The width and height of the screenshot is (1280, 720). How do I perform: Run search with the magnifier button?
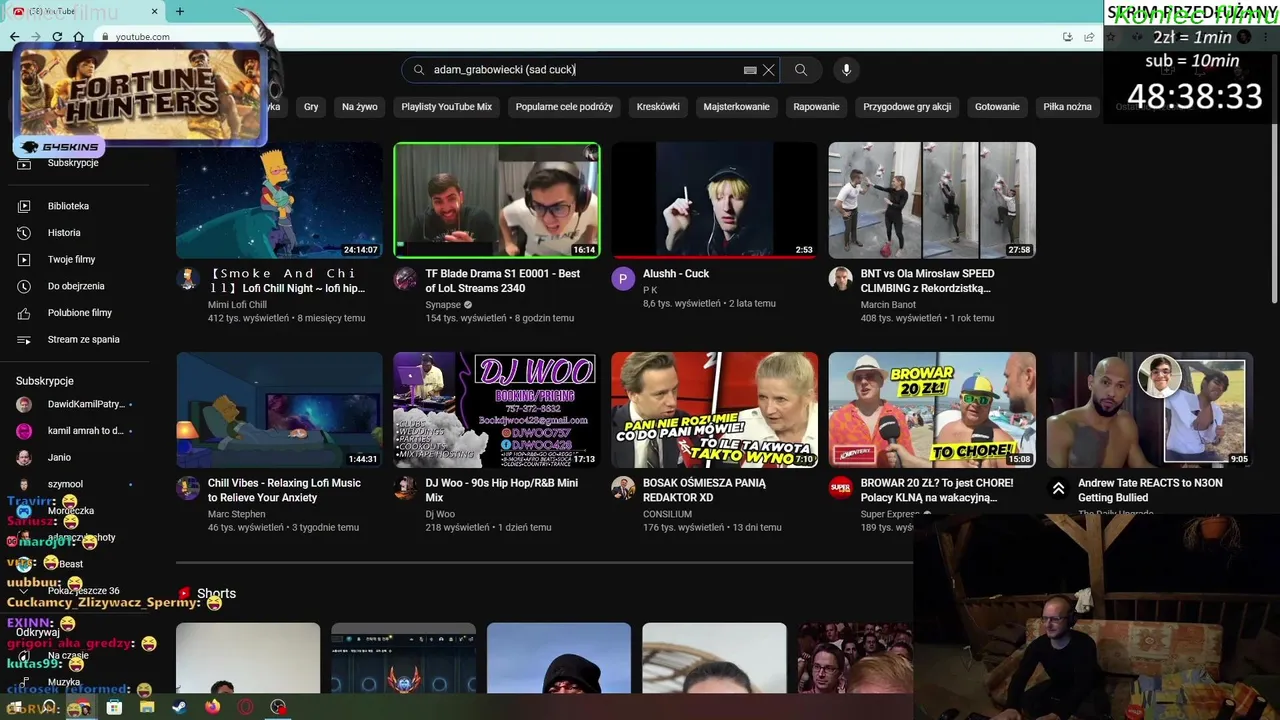point(801,70)
